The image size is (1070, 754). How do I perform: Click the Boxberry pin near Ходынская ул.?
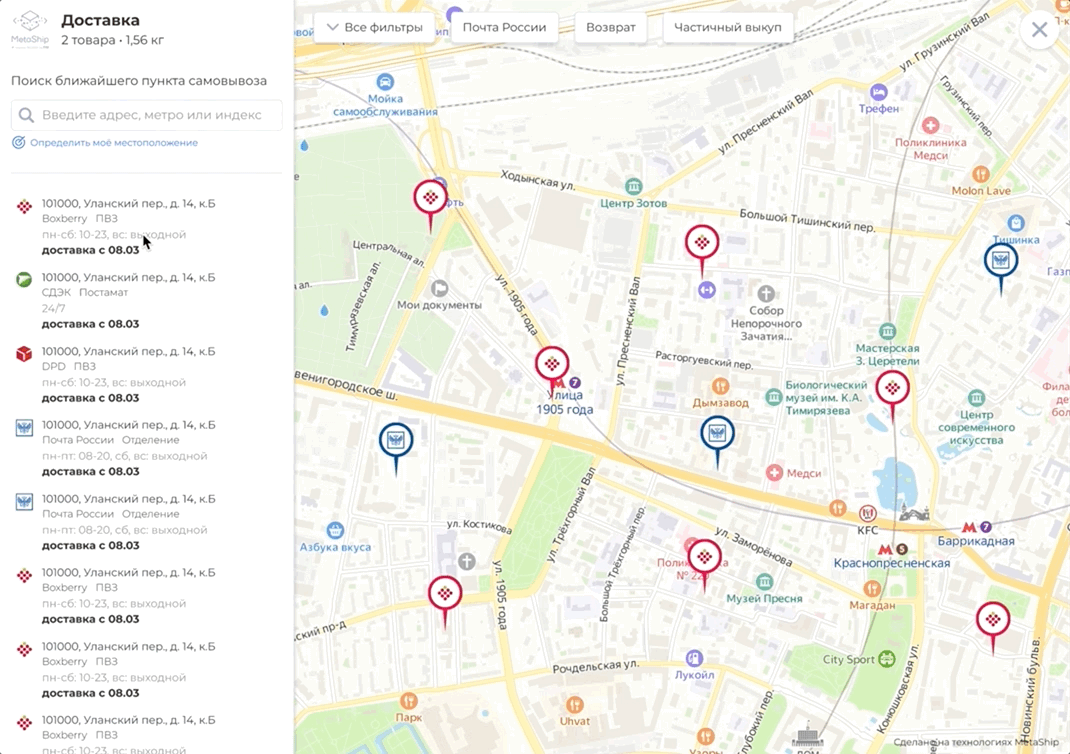coord(430,199)
